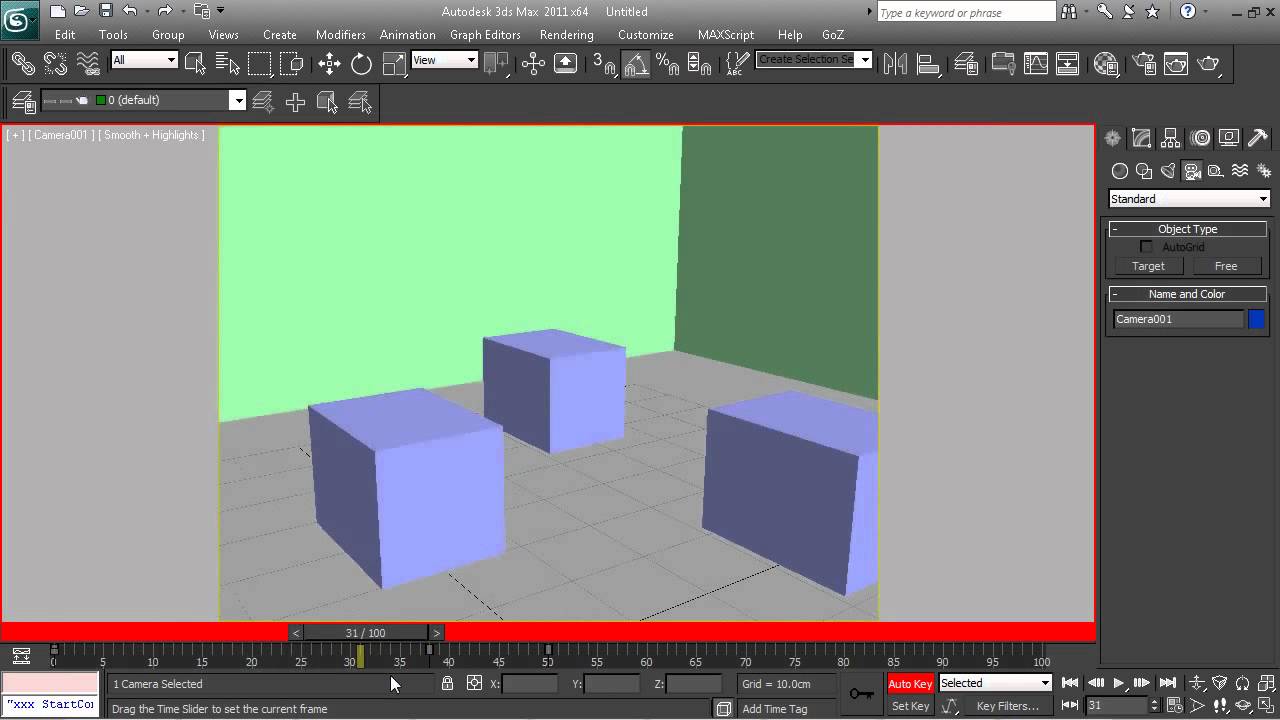Open Select by Name list icon
The width and height of the screenshot is (1280, 720).
point(228,64)
